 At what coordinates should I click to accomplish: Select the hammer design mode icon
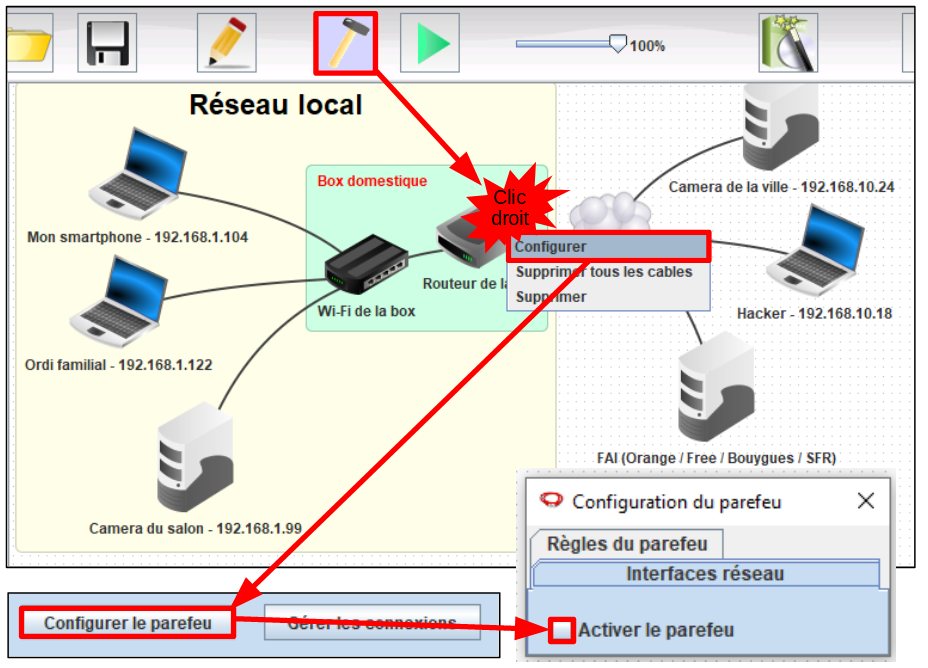click(346, 43)
